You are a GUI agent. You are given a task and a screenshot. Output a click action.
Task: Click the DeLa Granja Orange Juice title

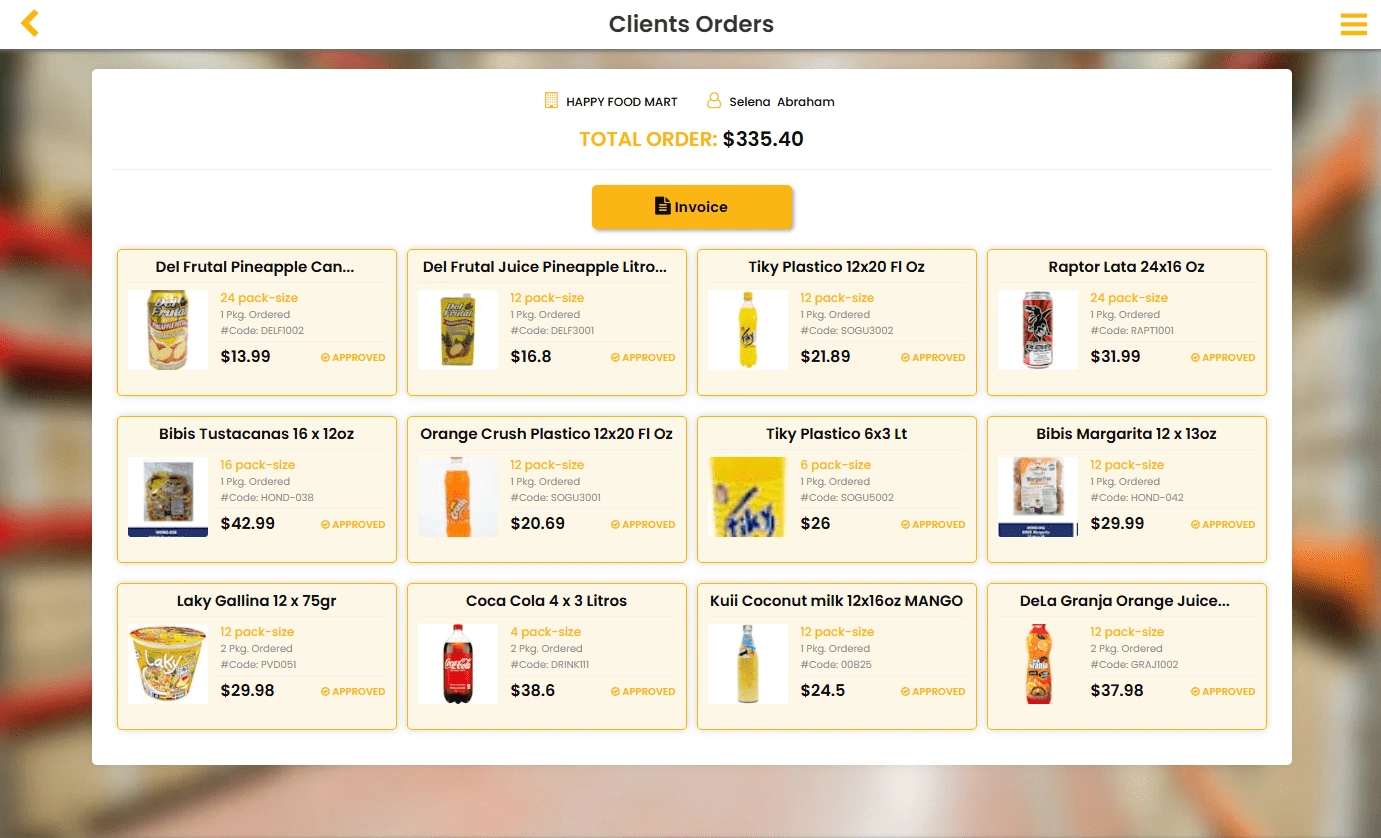pyautogui.click(x=1125, y=601)
